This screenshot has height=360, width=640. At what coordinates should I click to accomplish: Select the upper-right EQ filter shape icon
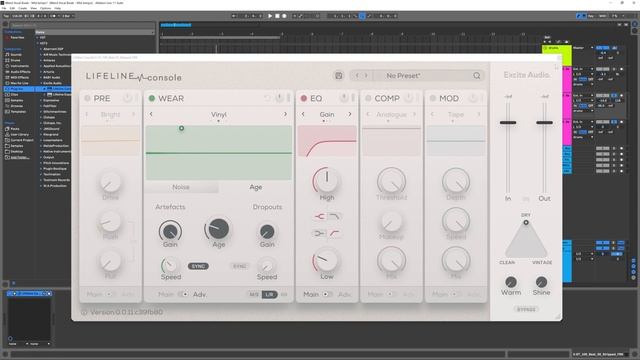click(x=334, y=216)
